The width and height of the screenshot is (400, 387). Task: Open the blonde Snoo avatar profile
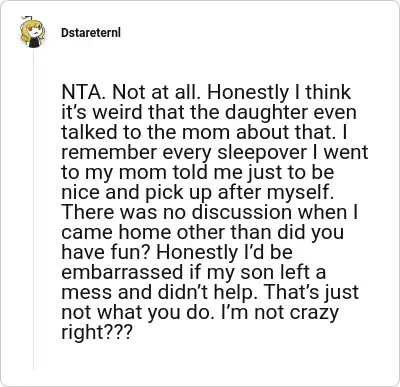pyautogui.click(x=32, y=33)
